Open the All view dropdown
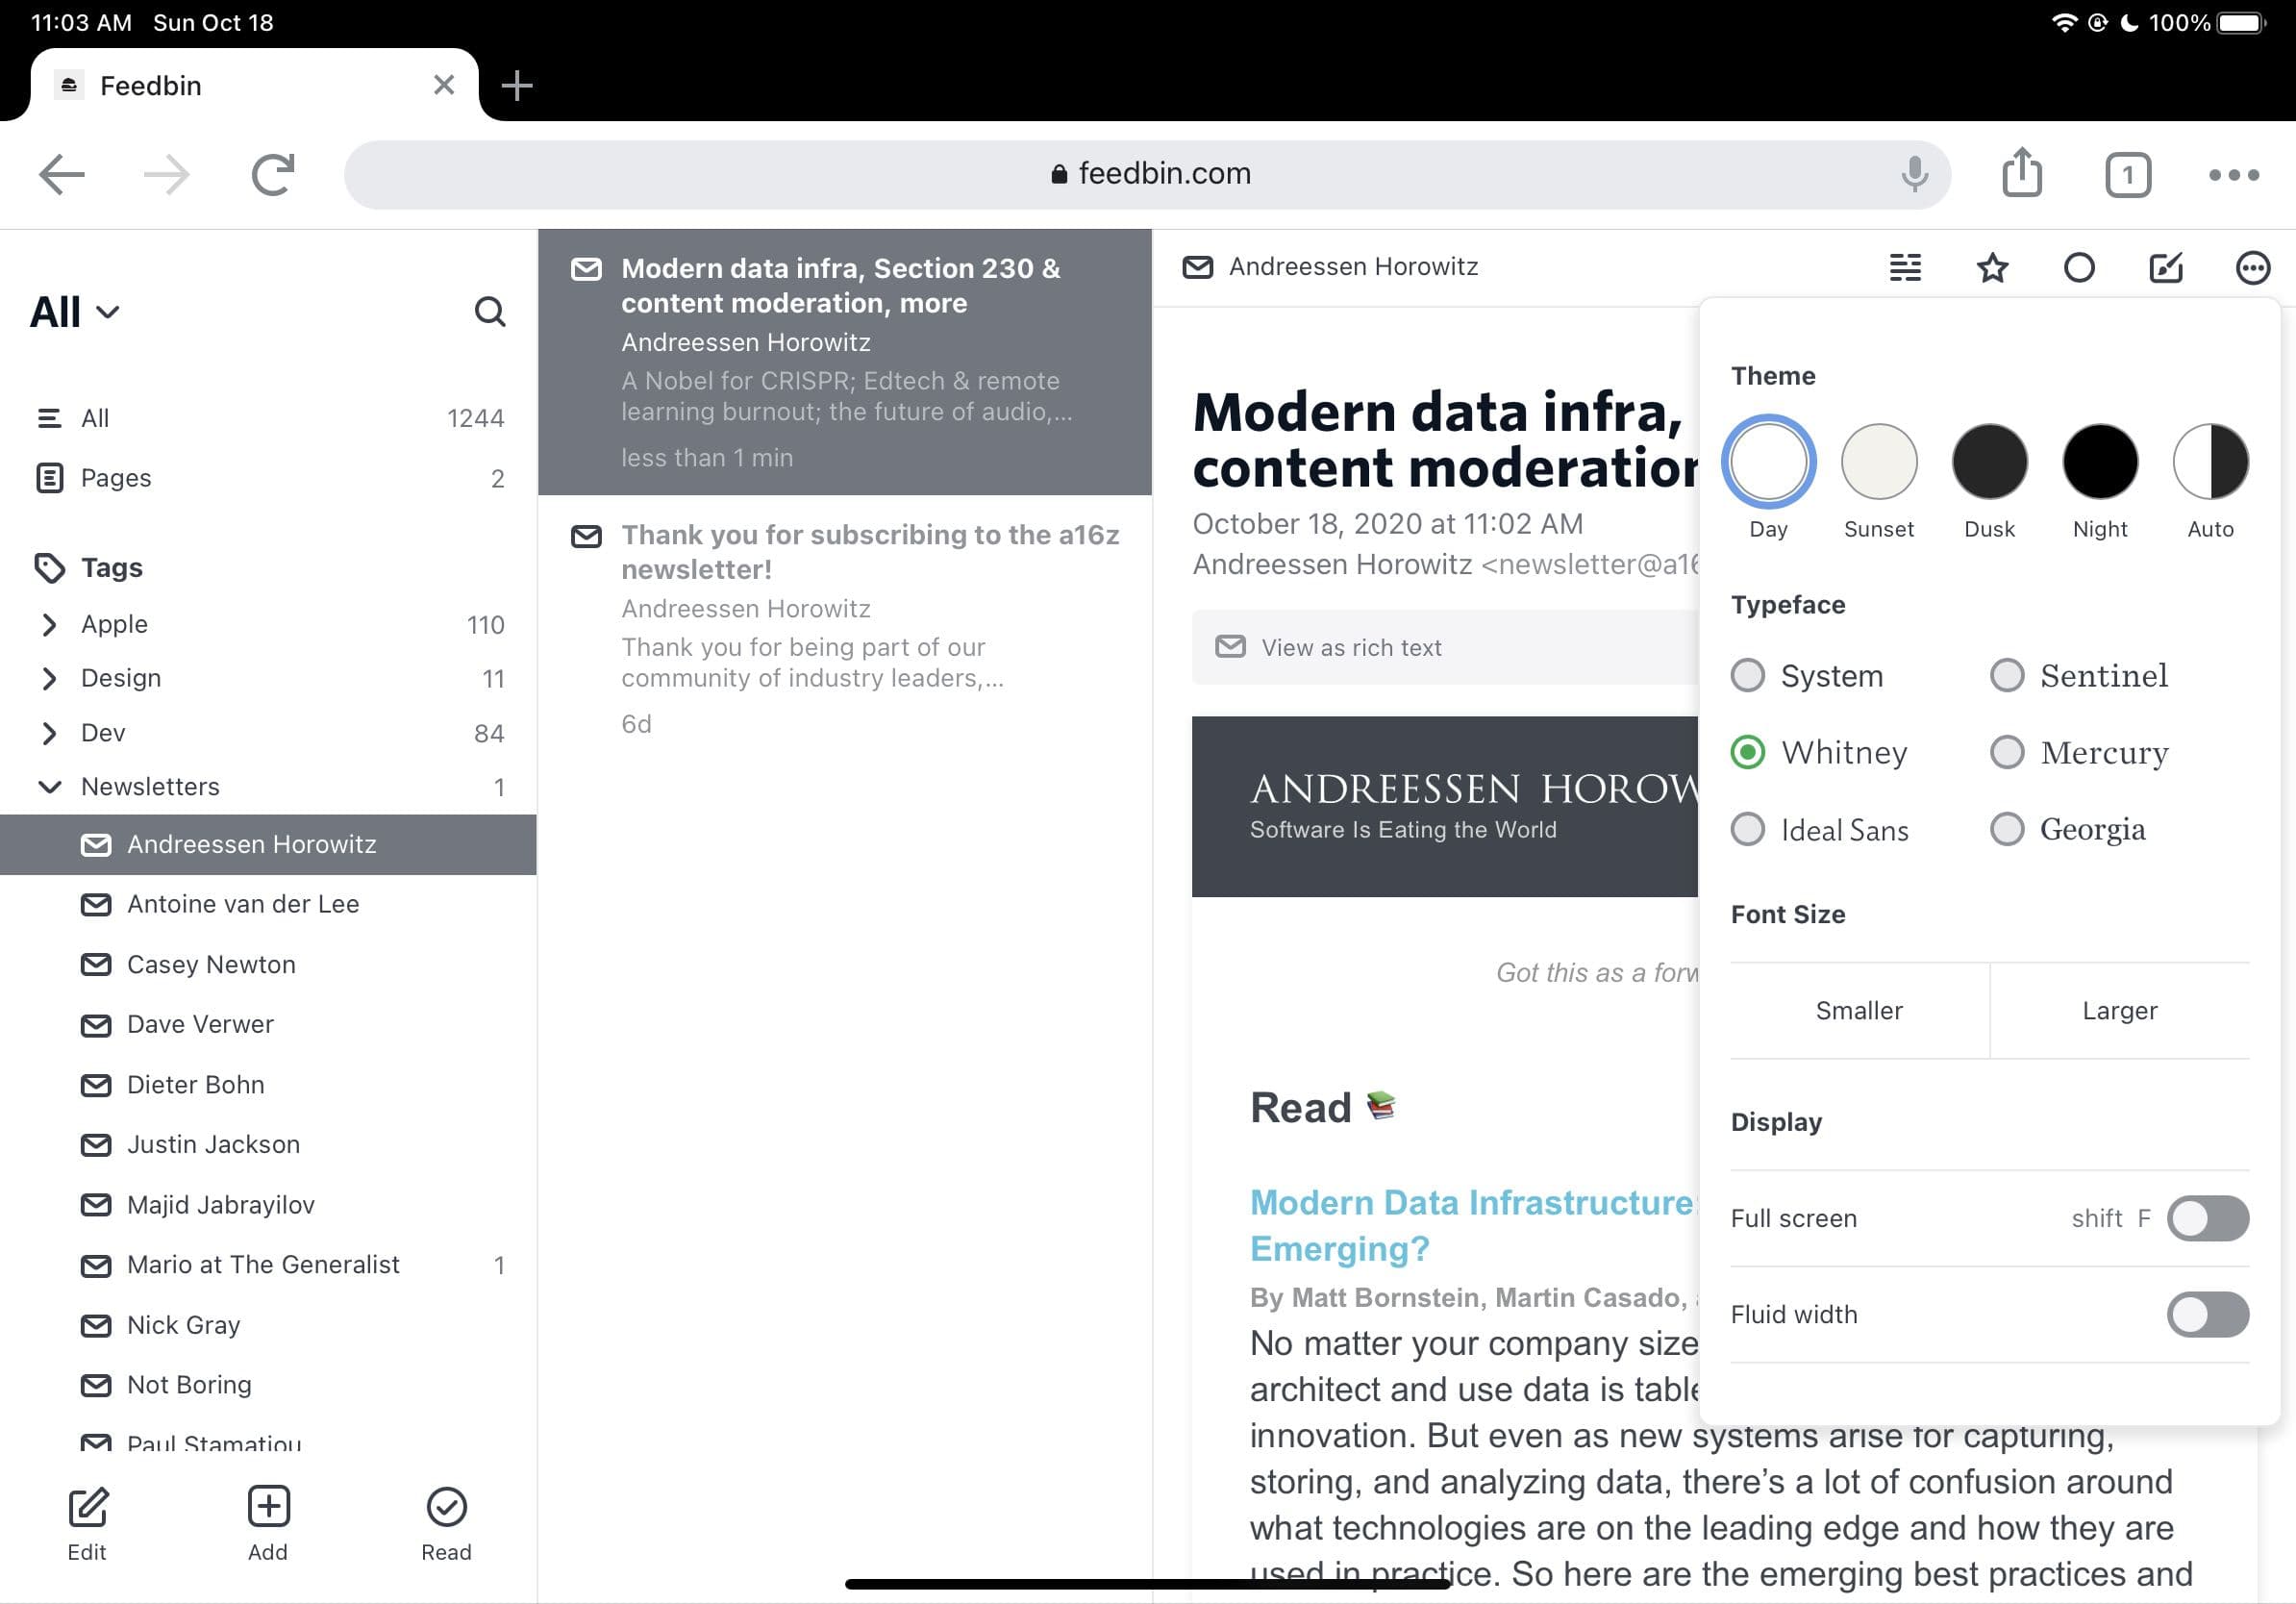This screenshot has height=1604, width=2296. tap(75, 312)
